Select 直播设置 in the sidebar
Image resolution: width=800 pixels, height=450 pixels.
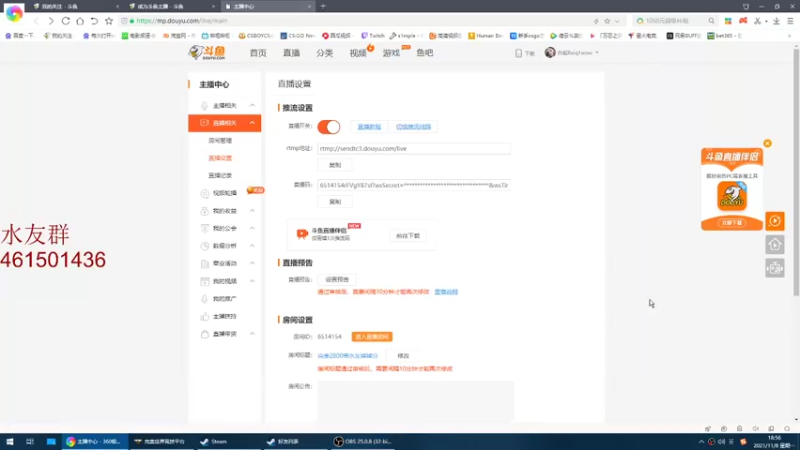220,158
